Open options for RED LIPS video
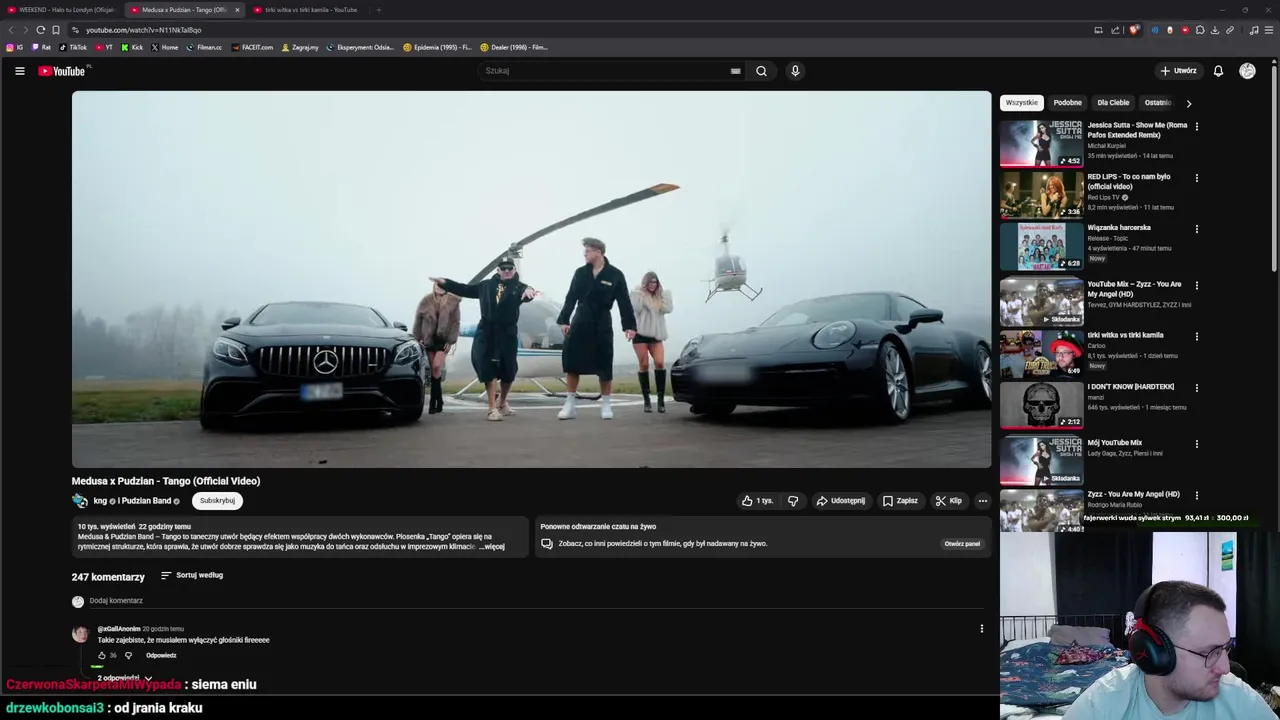The width and height of the screenshot is (1280, 720). (1197, 178)
